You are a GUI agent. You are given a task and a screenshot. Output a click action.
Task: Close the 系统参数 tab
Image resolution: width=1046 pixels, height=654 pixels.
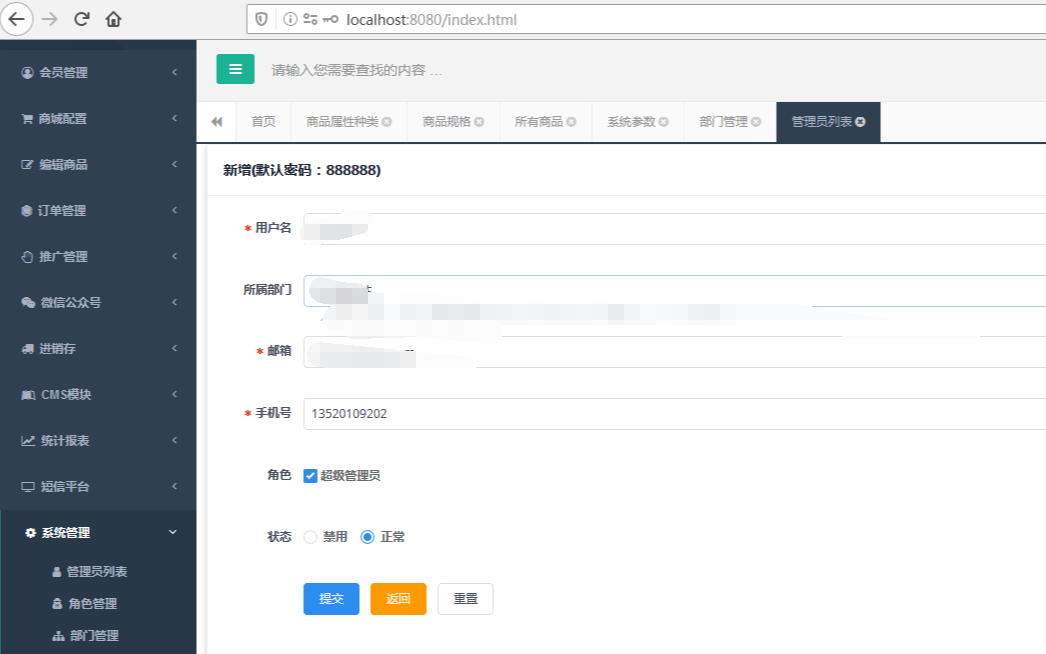[x=664, y=121]
